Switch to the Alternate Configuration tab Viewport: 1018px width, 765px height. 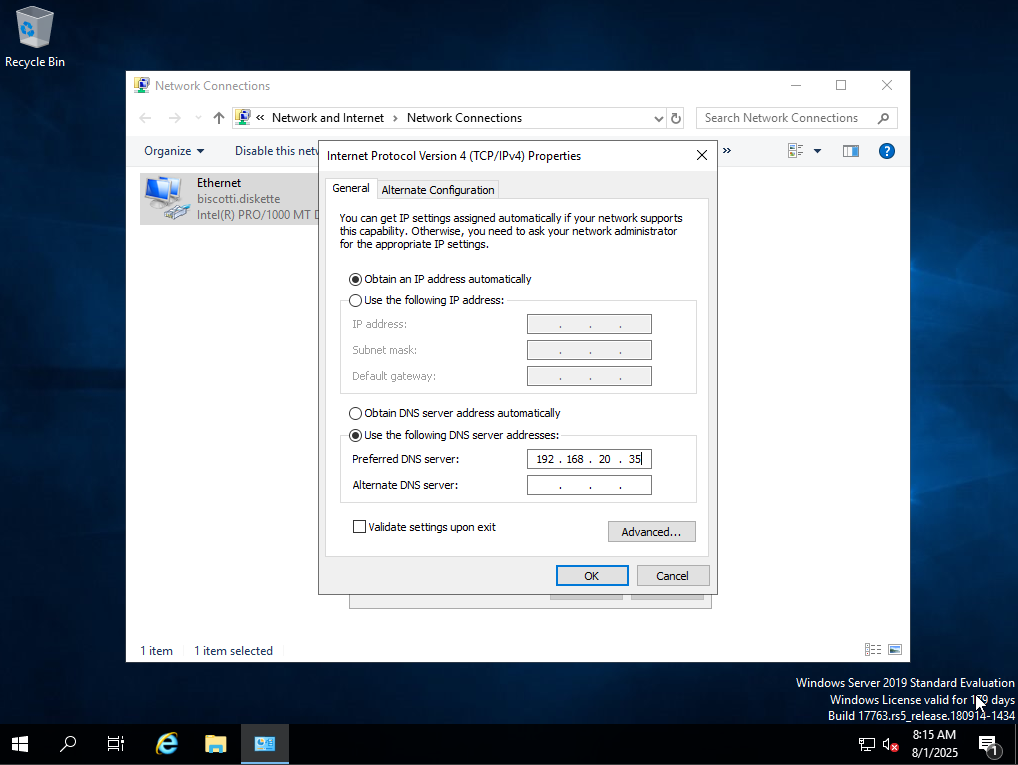[x=438, y=190]
